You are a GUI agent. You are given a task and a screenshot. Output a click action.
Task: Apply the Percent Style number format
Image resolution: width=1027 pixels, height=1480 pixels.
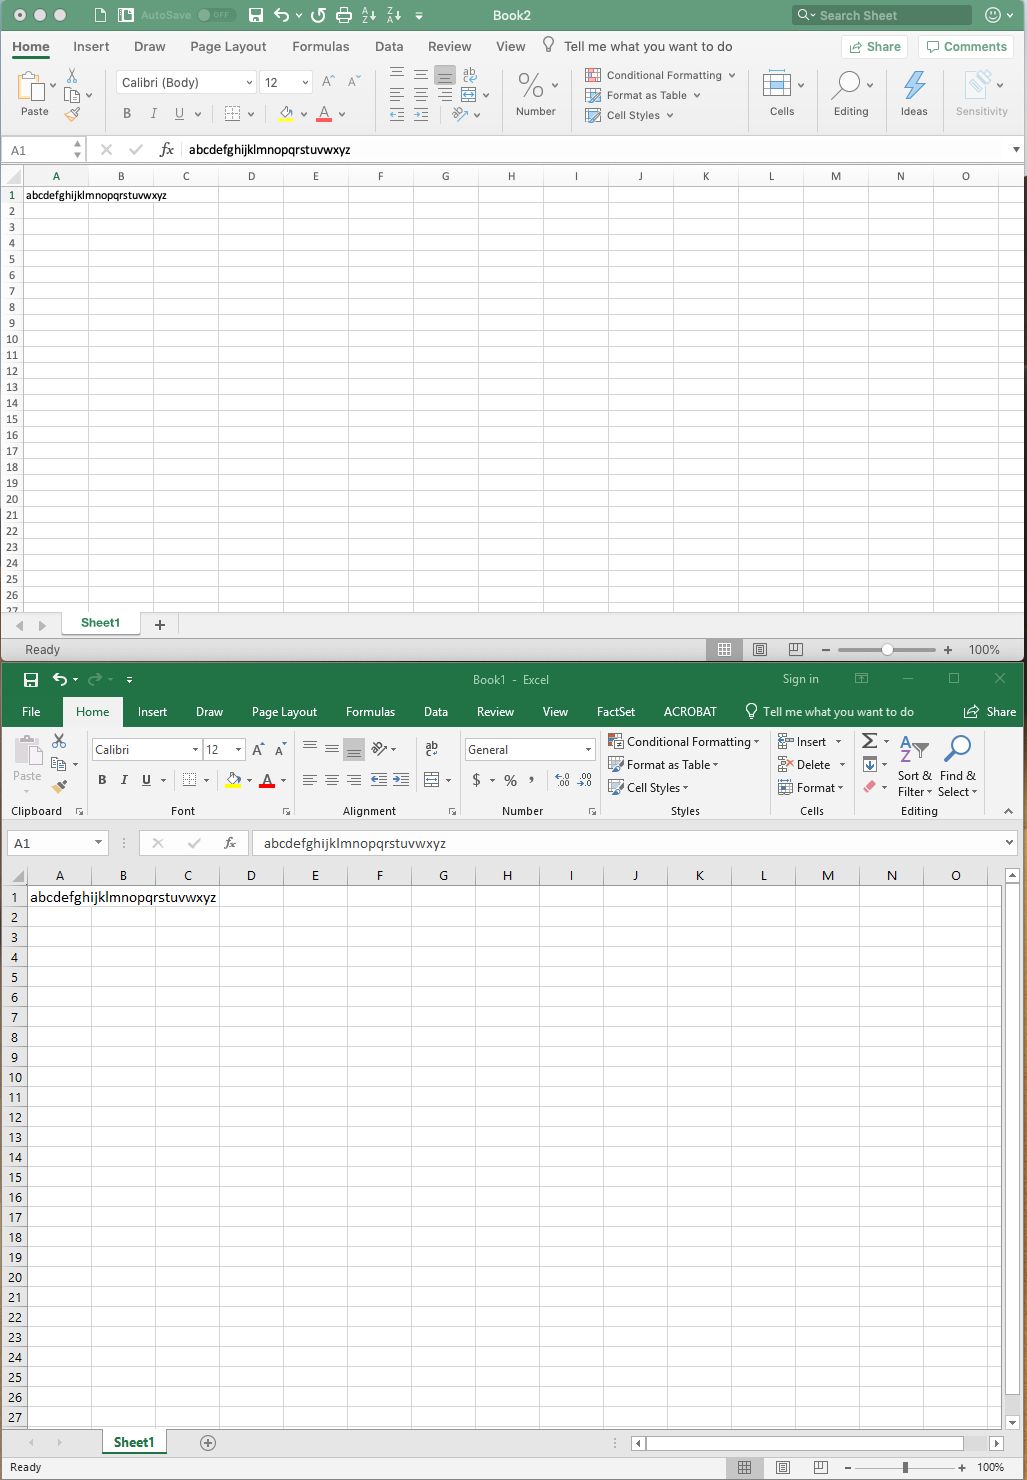[x=510, y=780]
